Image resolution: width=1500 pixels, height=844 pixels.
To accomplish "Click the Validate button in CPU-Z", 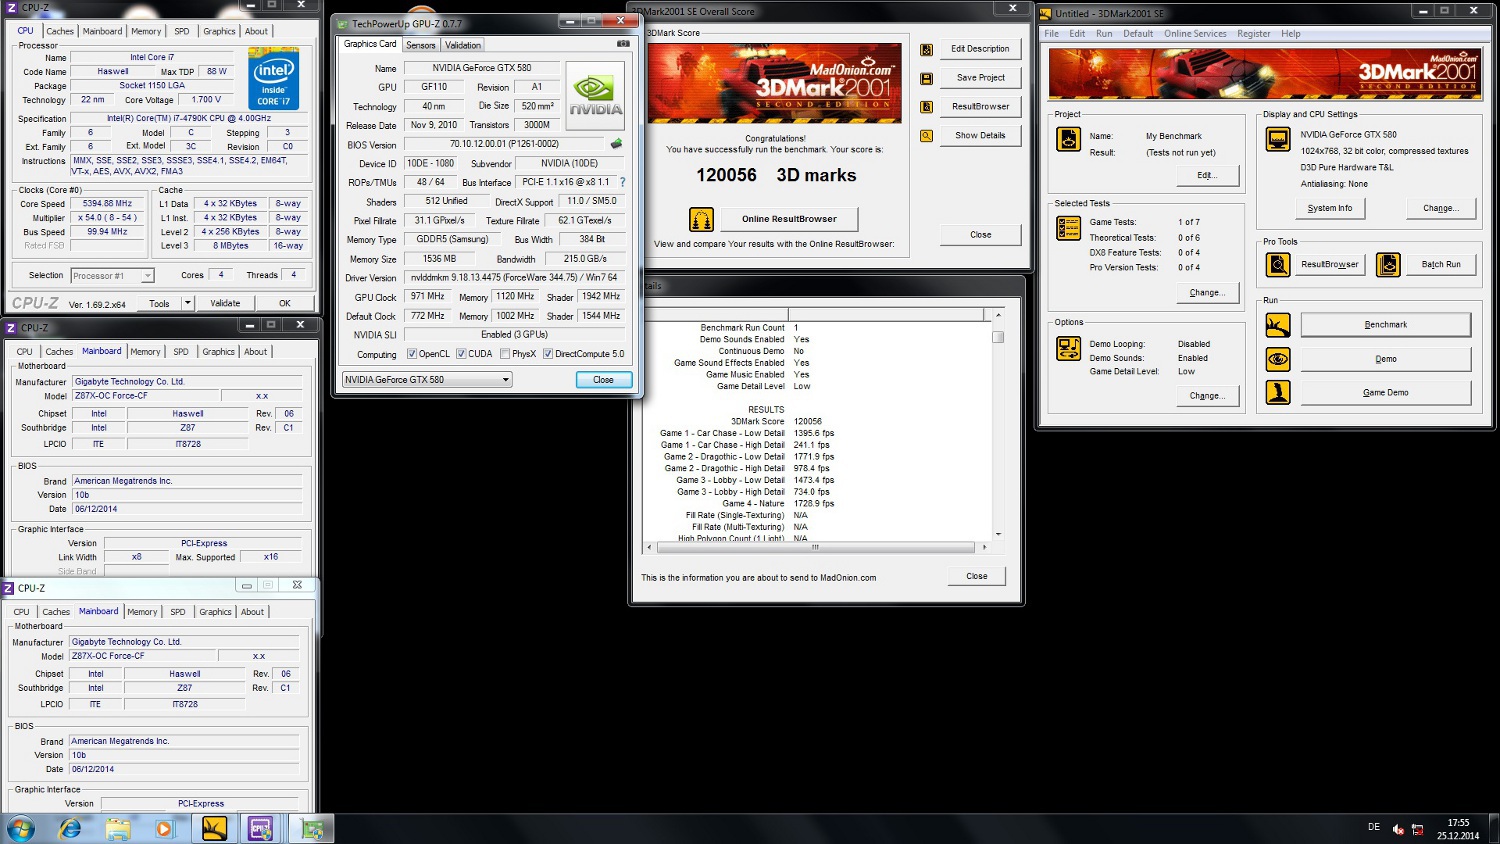I will tap(225, 303).
